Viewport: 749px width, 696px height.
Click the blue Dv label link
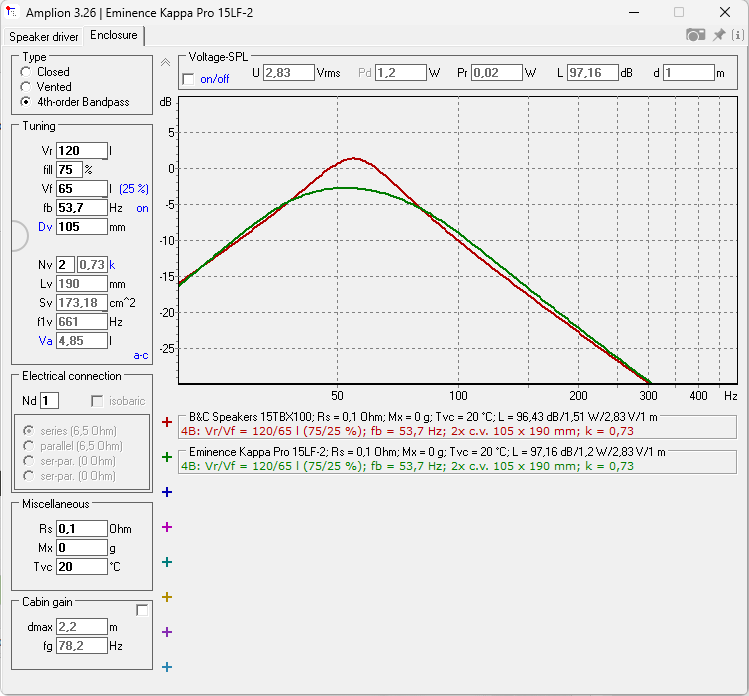[45, 227]
